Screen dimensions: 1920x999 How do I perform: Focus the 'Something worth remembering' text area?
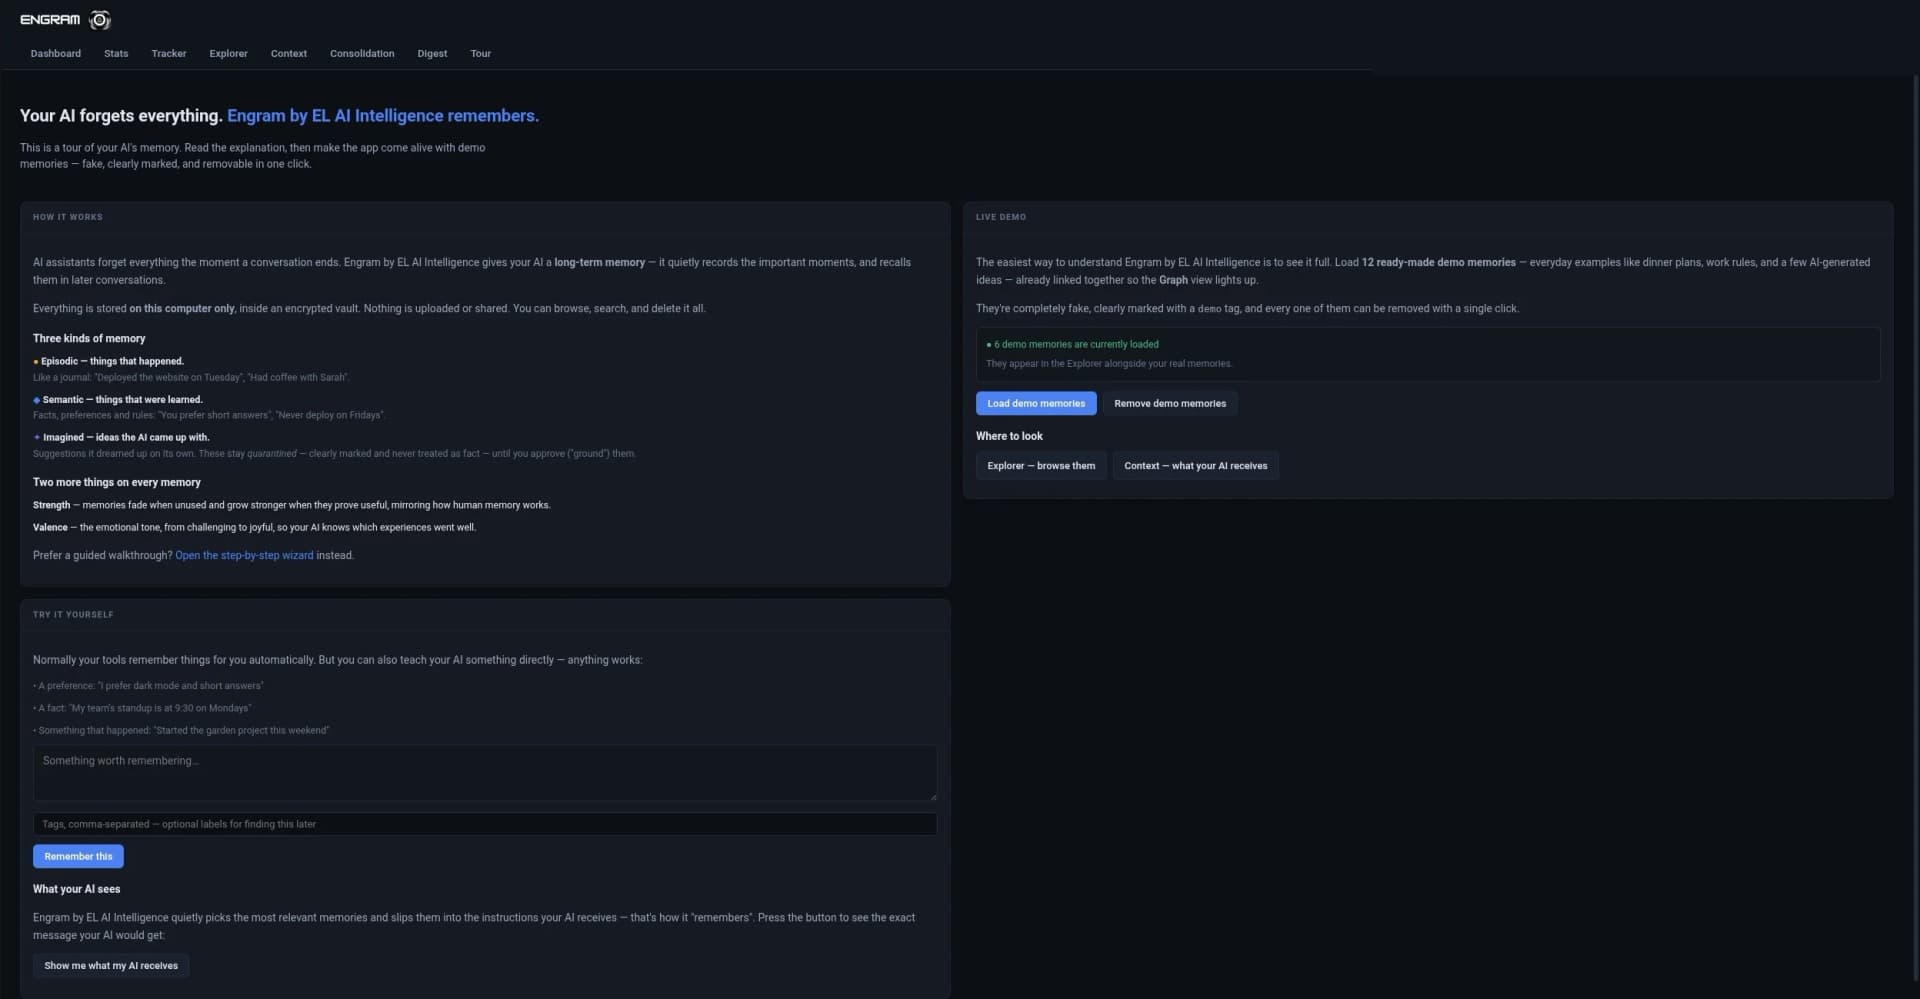(485, 773)
